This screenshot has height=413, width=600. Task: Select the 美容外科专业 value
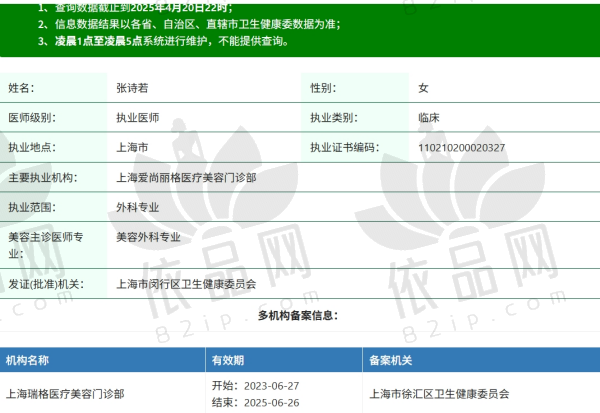(x=148, y=237)
